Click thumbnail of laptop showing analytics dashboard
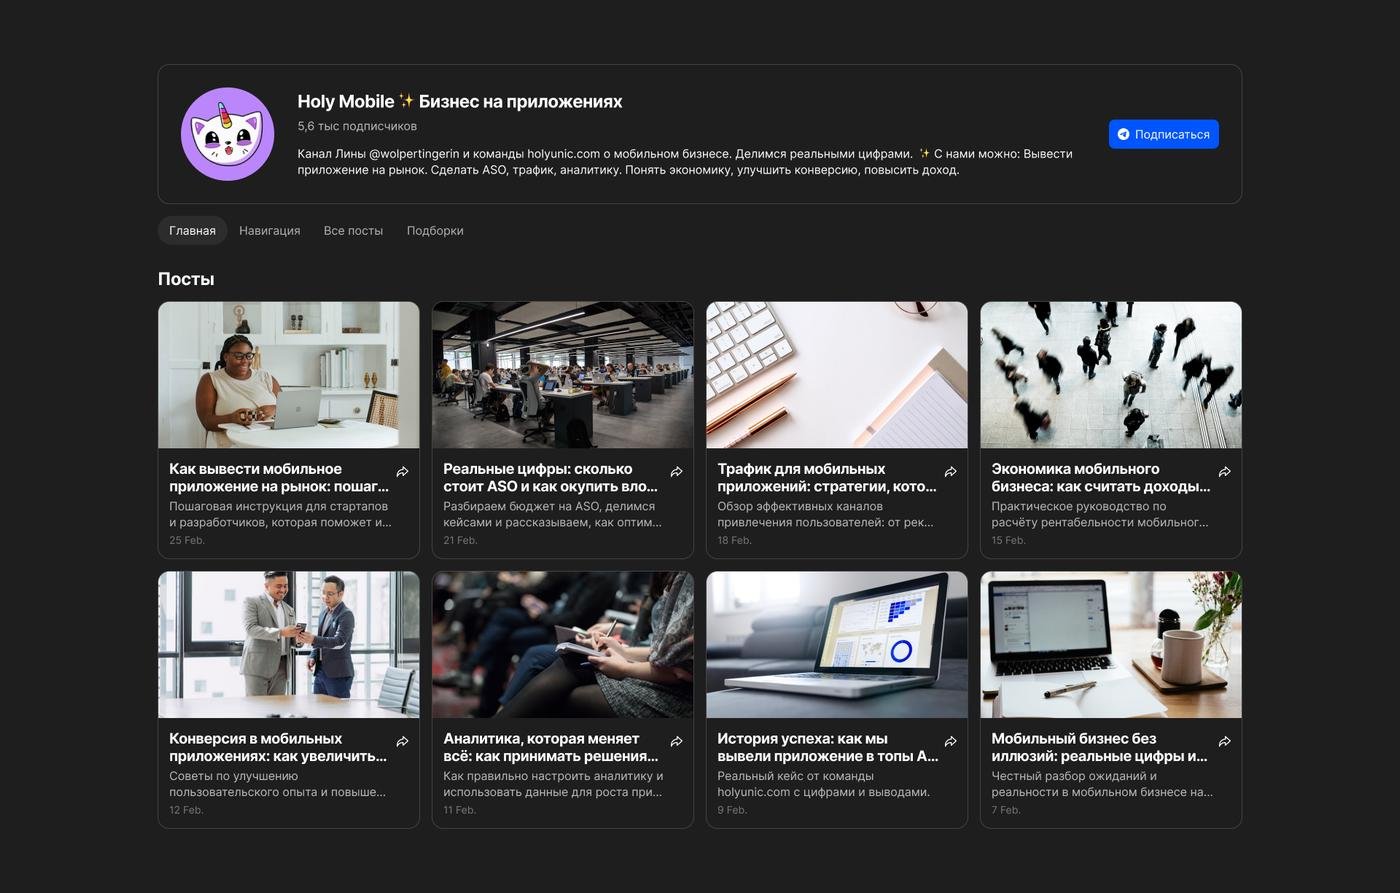 (837, 645)
